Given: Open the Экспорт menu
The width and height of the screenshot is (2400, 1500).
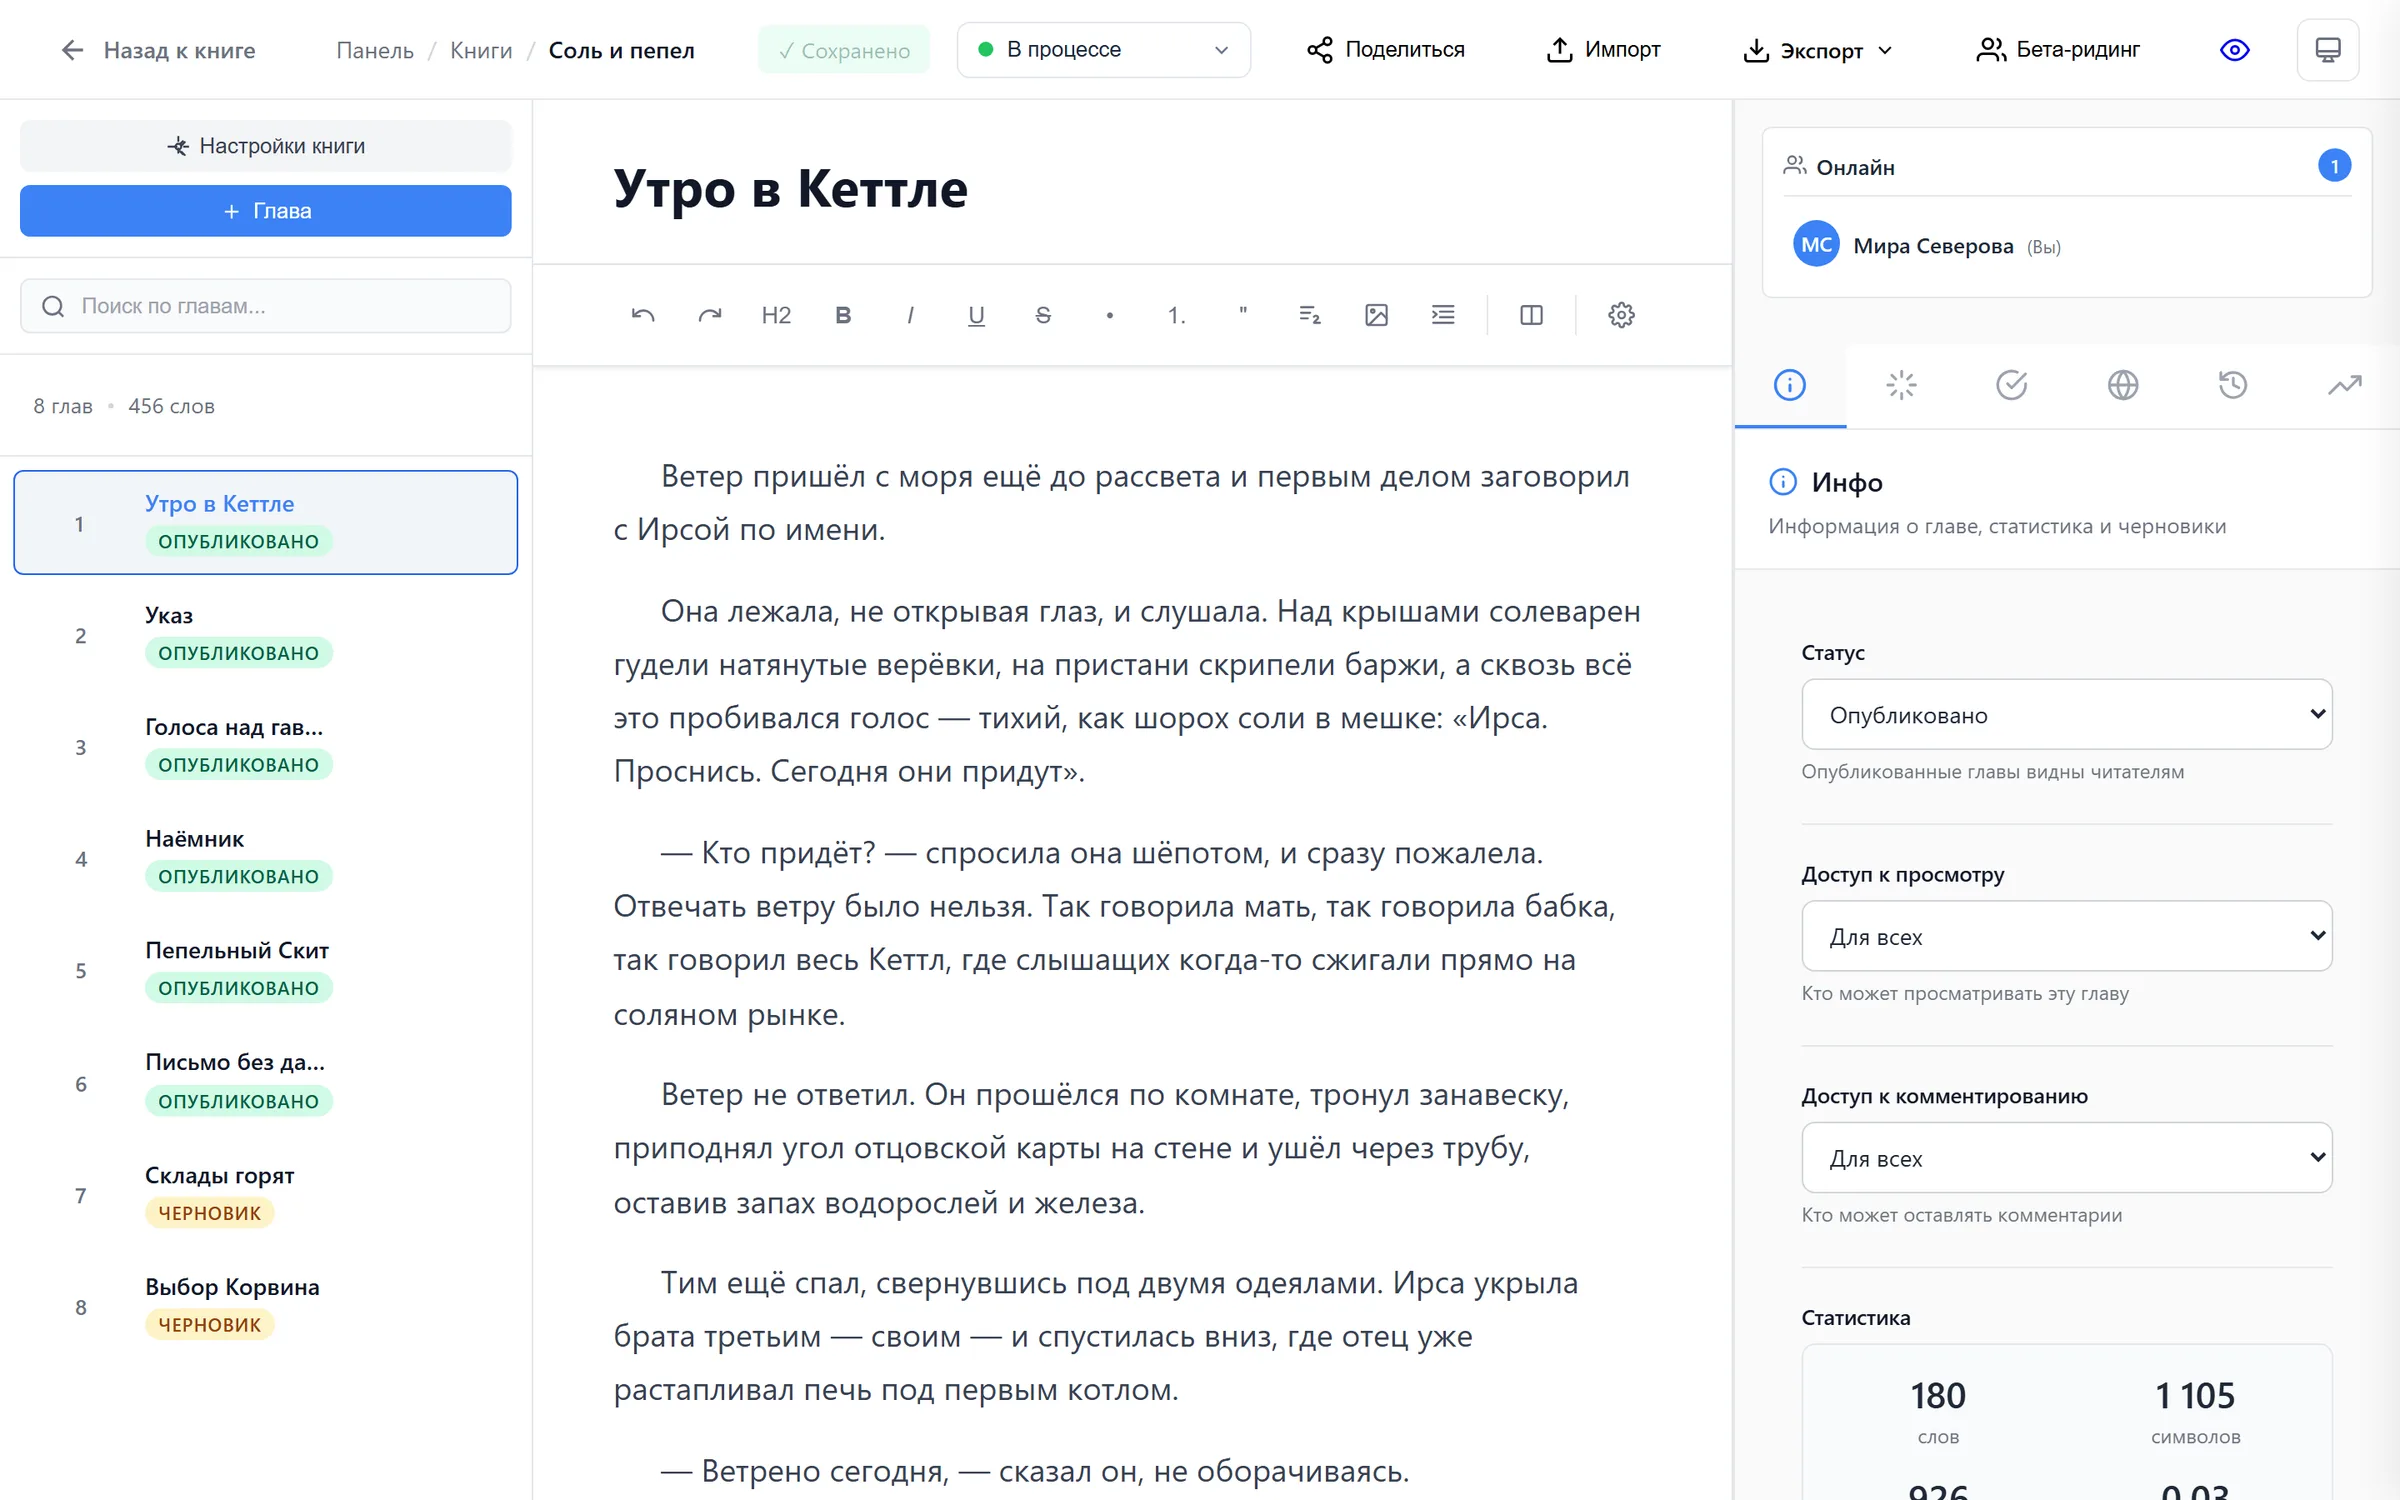Looking at the screenshot, I should click(1817, 50).
